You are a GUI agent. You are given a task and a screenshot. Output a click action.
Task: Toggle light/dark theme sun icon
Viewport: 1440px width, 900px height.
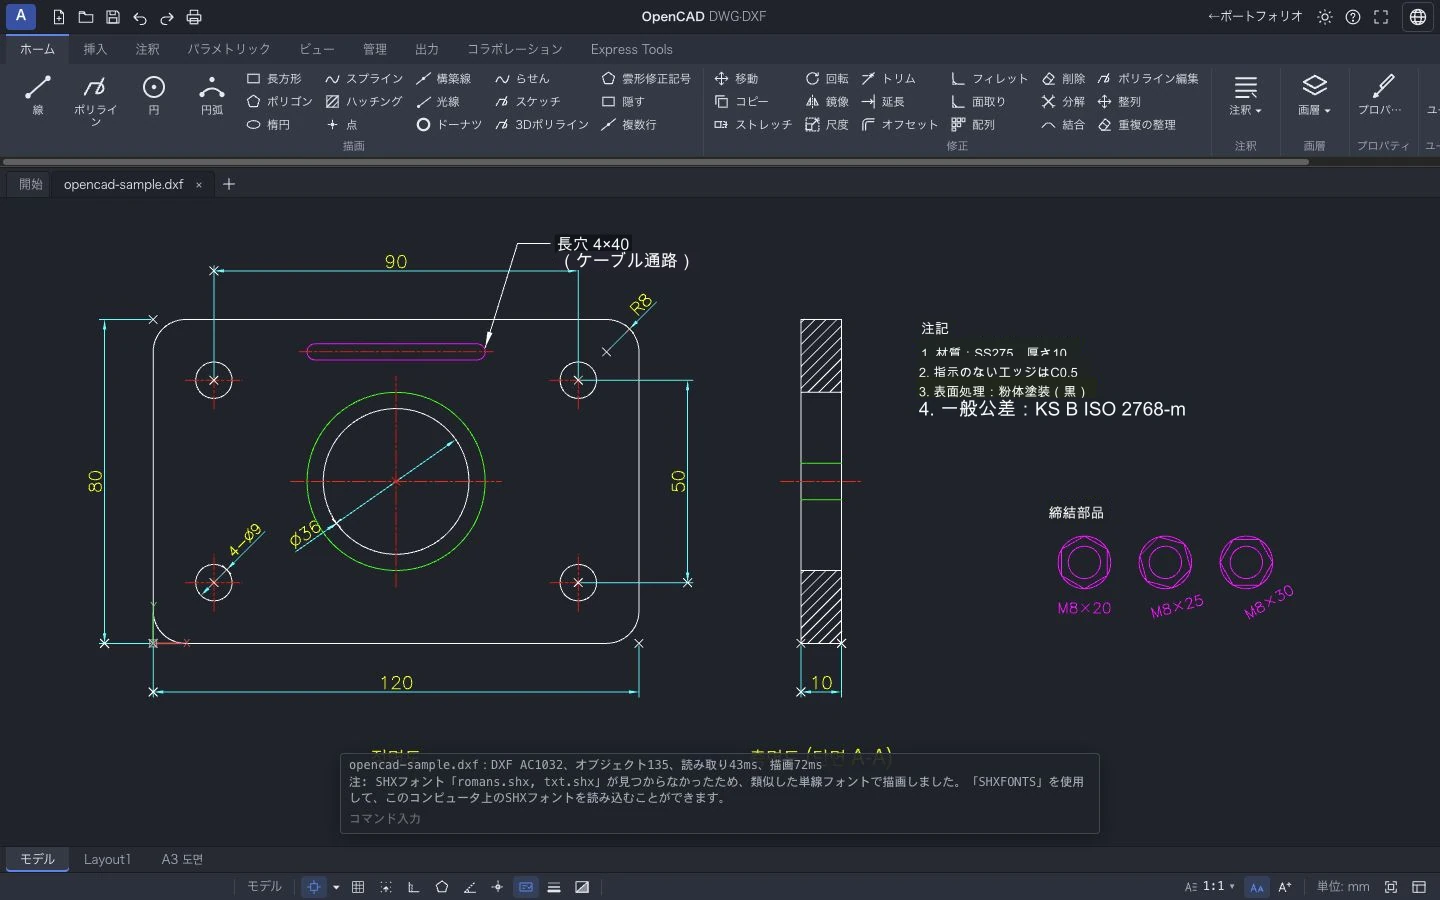pos(1325,17)
